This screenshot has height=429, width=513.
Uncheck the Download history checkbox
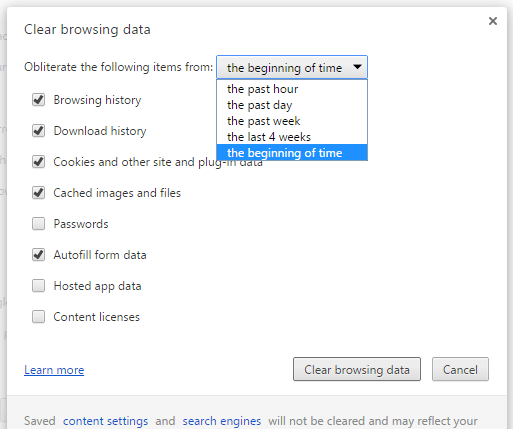(x=38, y=131)
